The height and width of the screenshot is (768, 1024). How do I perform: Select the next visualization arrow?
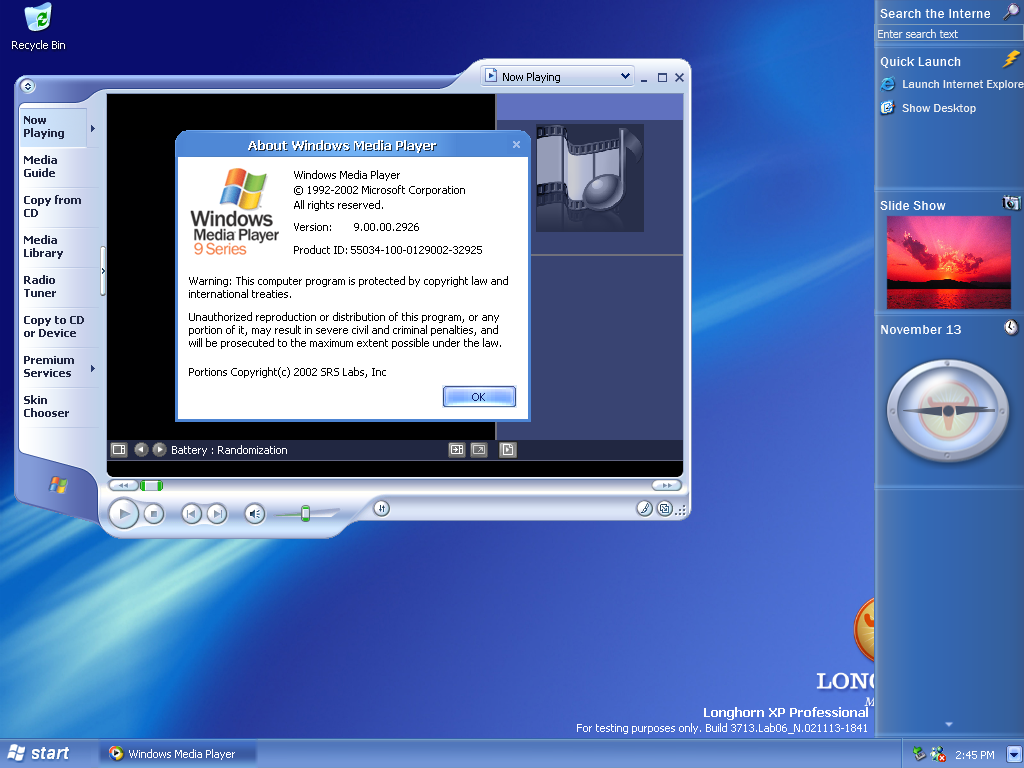pos(159,449)
